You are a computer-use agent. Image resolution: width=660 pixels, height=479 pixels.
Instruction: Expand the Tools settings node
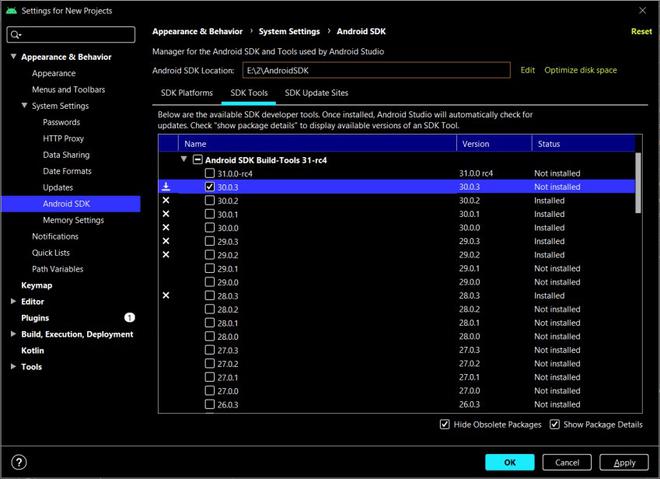tap(13, 367)
